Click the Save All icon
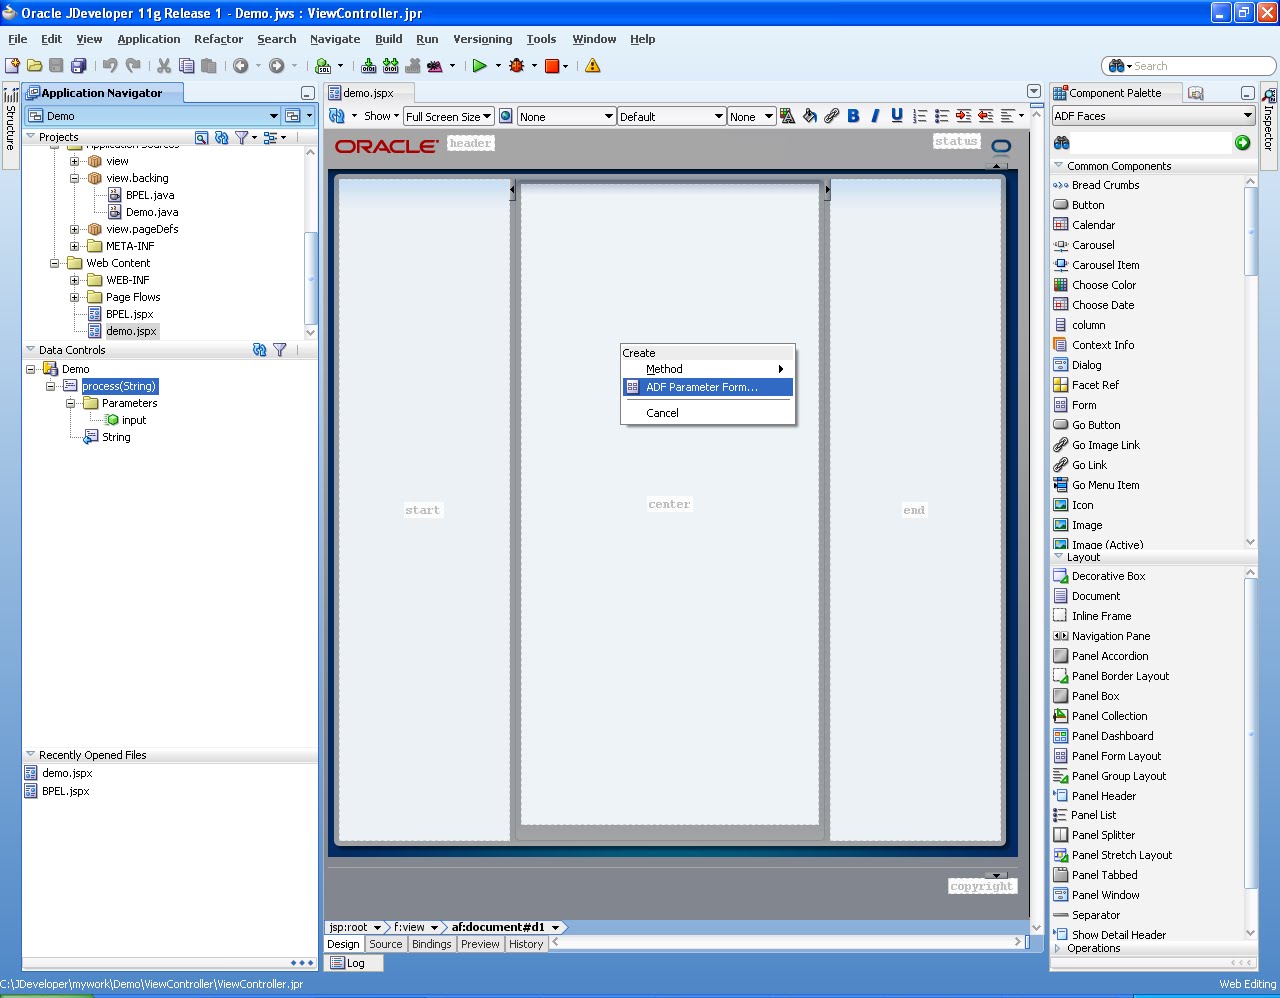Image resolution: width=1280 pixels, height=998 pixels. click(78, 66)
